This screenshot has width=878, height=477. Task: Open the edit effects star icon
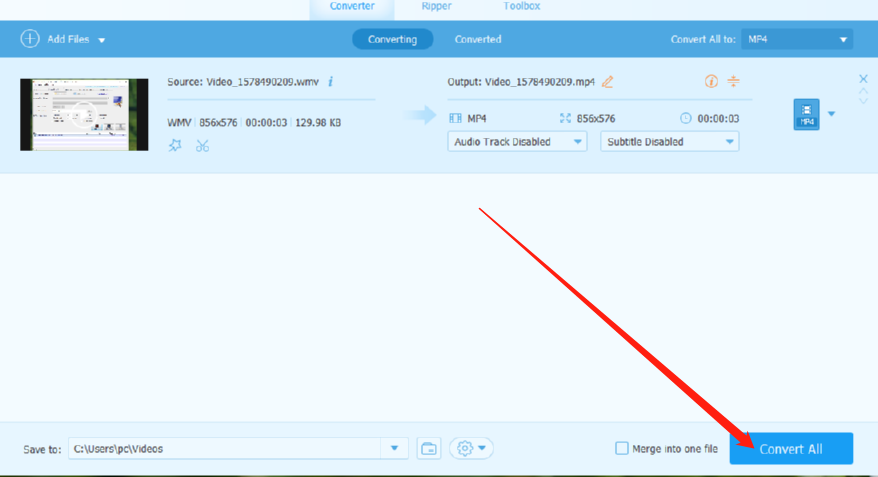coord(175,146)
